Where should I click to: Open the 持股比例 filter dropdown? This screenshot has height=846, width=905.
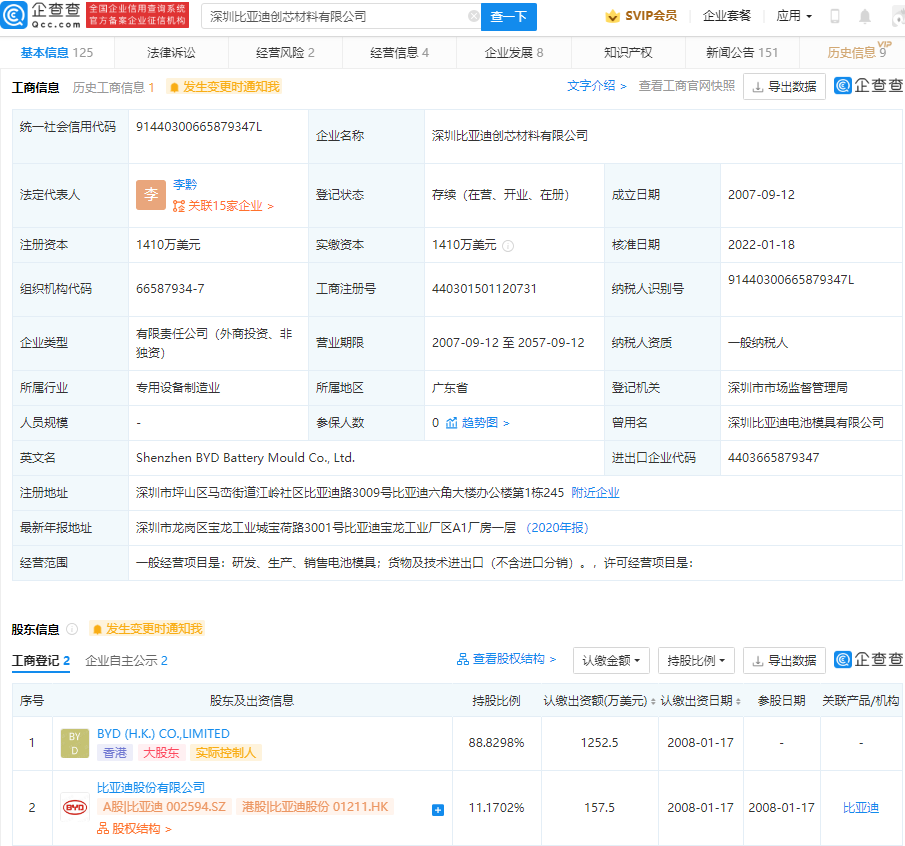pos(696,661)
